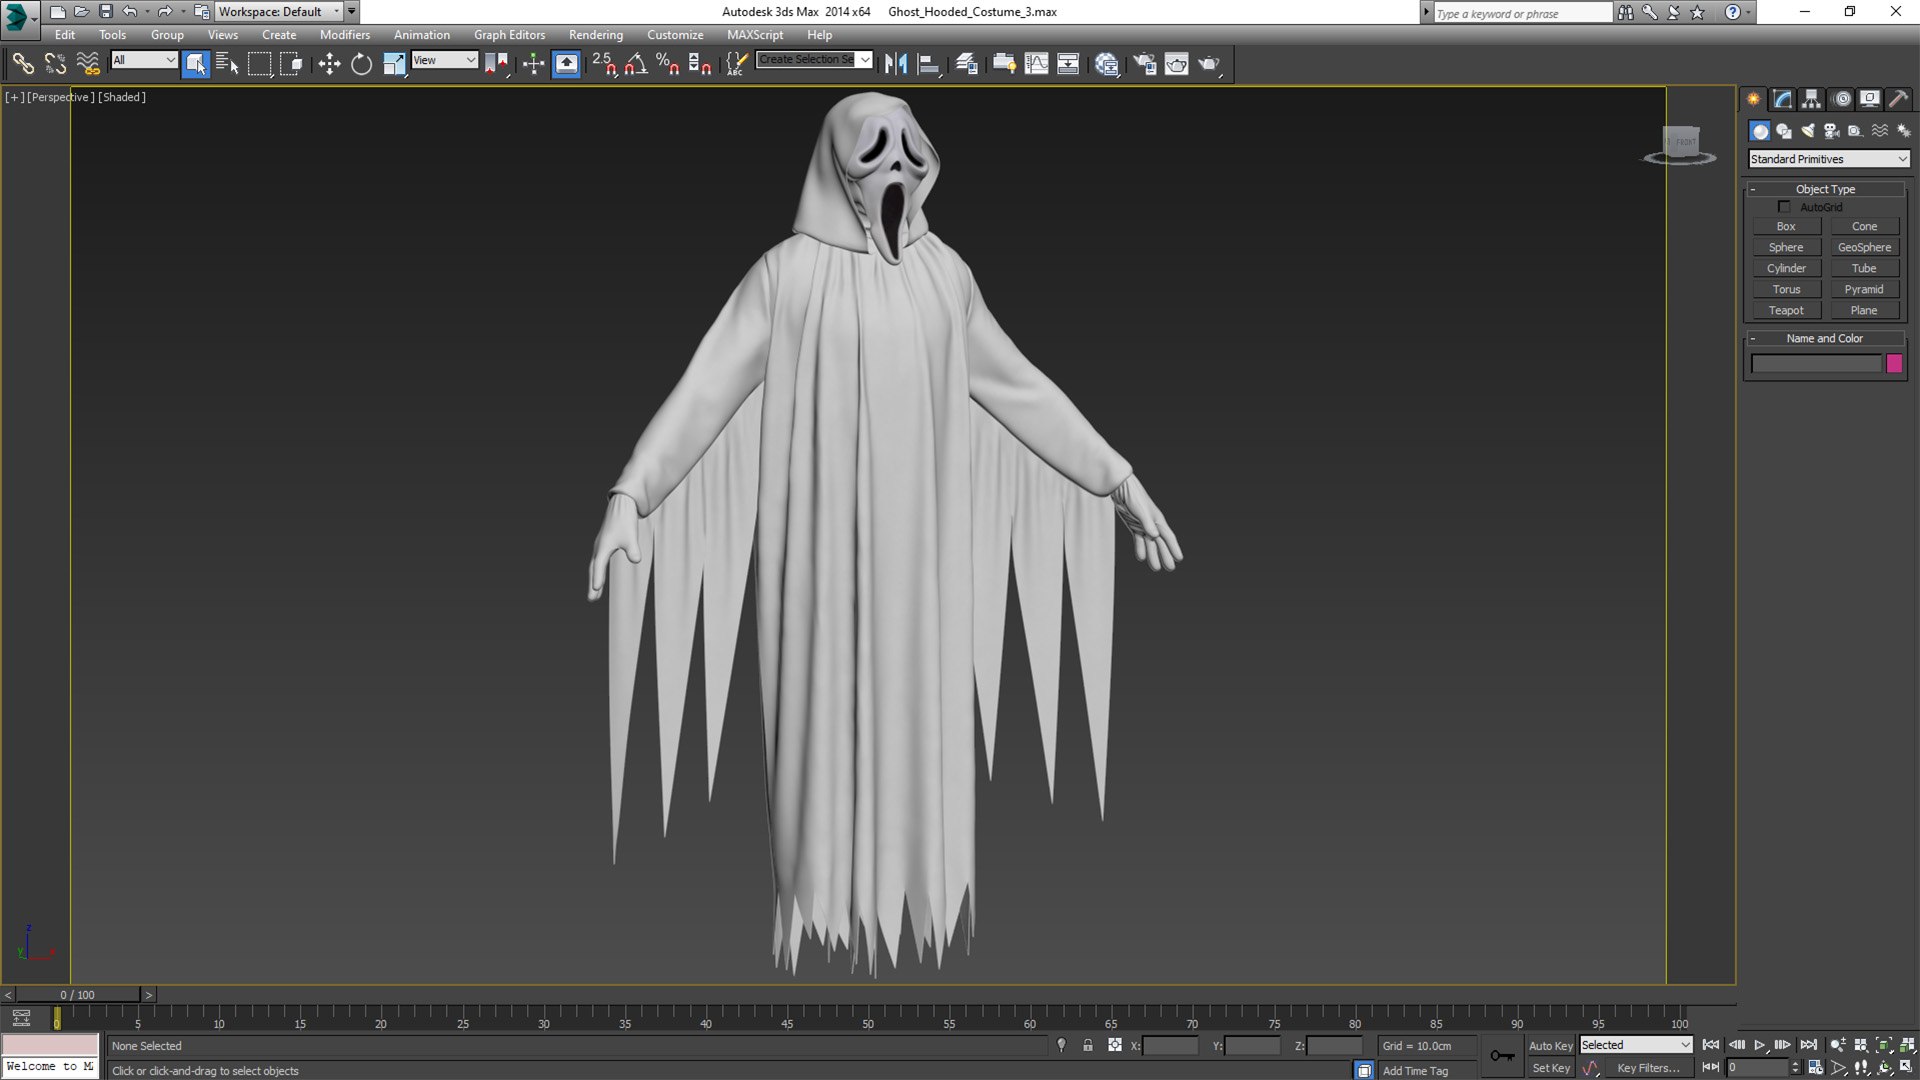Open the Layer Manager
This screenshot has width=1920, height=1080.
(966, 64)
